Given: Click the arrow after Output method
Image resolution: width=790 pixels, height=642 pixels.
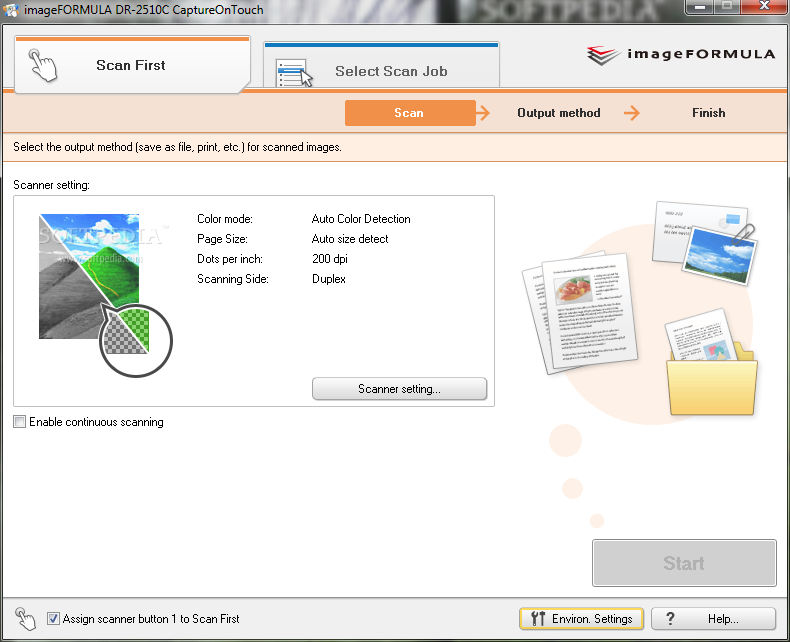Looking at the screenshot, I should [631, 113].
